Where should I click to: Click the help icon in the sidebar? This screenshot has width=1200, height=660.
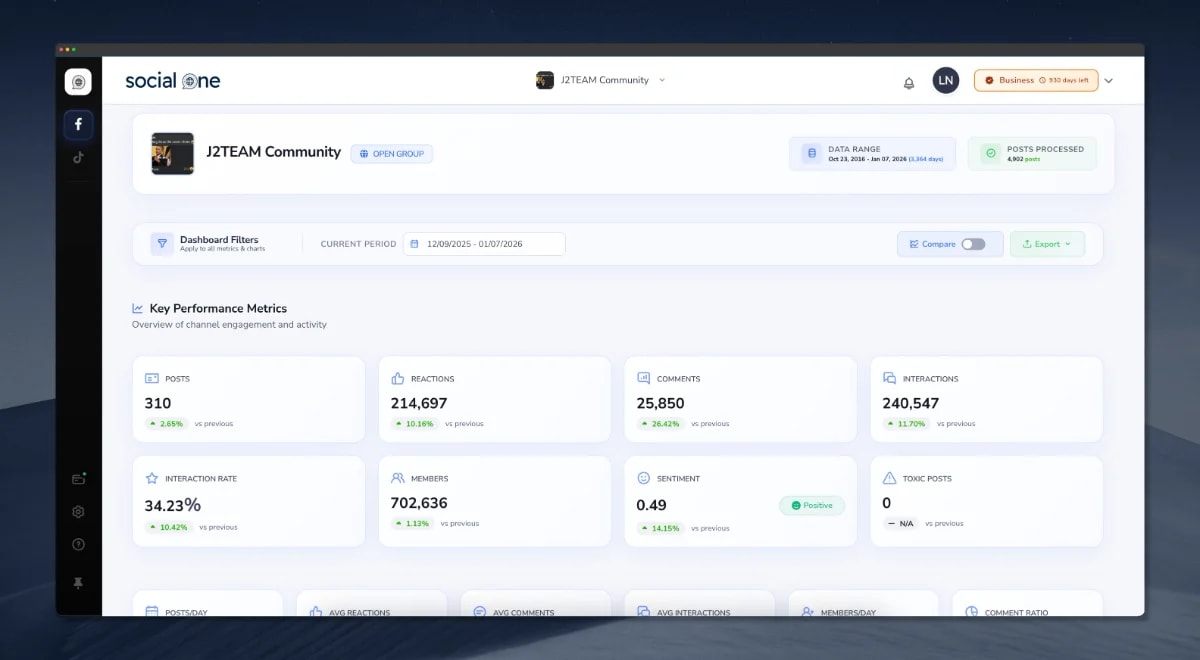point(78,544)
